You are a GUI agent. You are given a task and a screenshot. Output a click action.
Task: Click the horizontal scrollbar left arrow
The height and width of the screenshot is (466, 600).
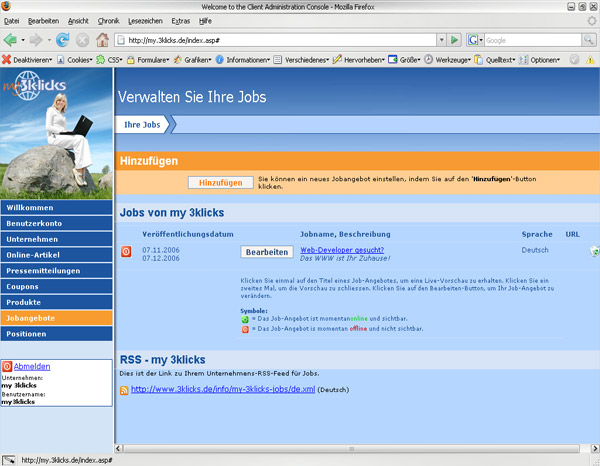pyautogui.click(x=119, y=448)
